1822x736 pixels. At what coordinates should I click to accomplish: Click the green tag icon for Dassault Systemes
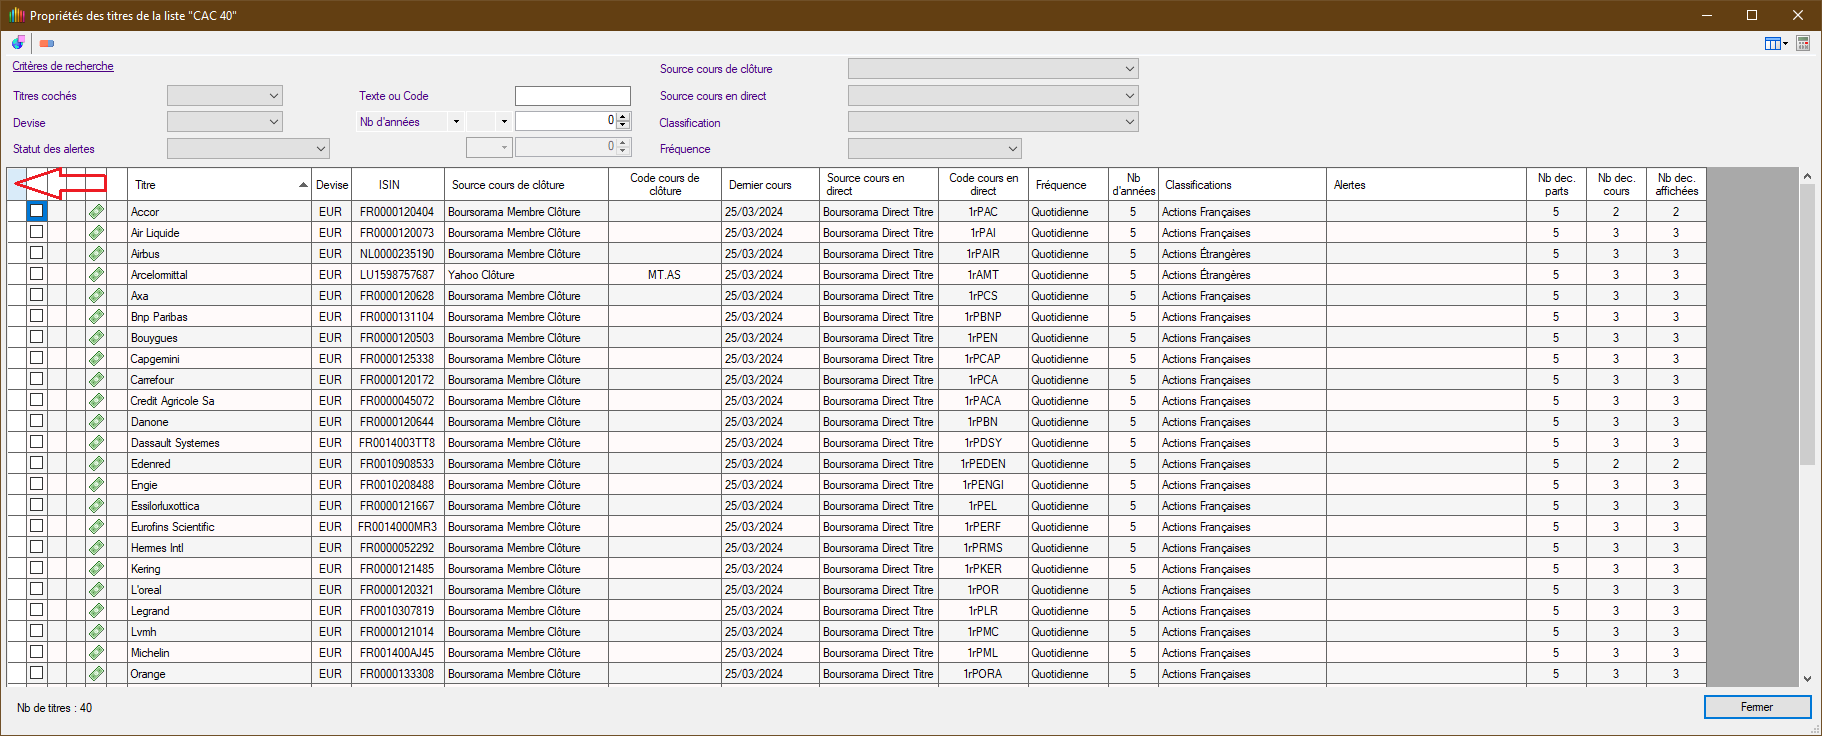96,443
